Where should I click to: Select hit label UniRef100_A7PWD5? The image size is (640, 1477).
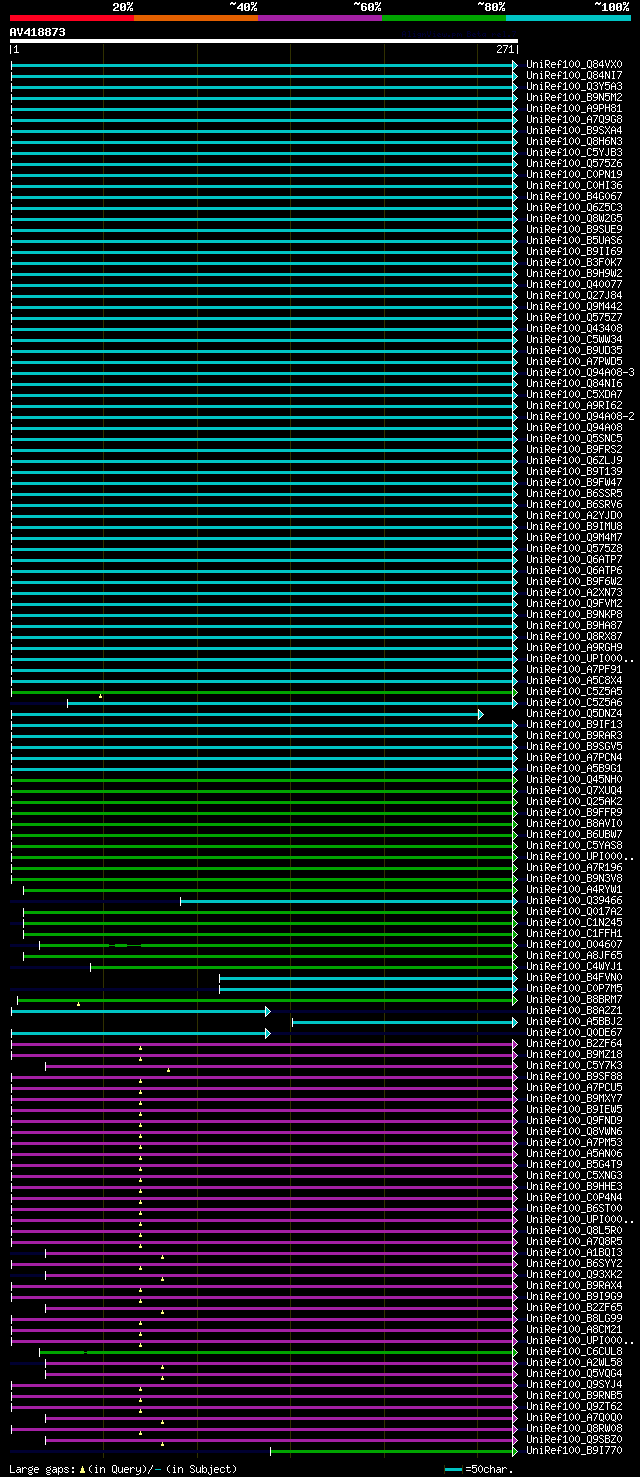[573, 361]
